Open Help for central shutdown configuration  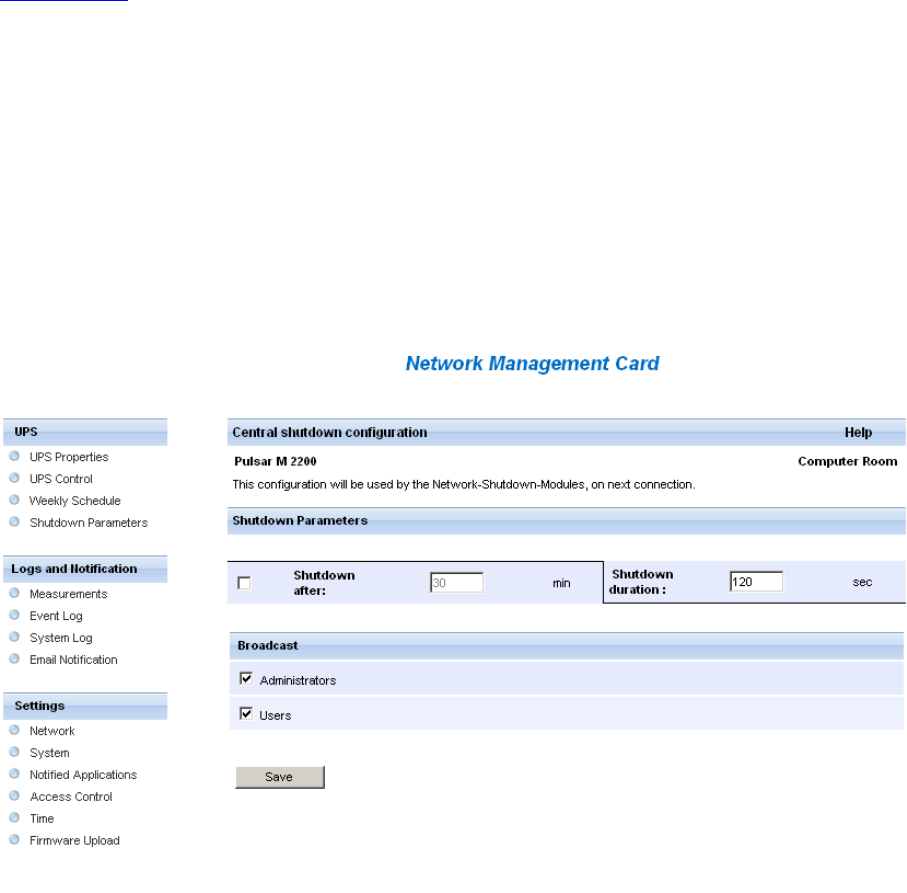(858, 433)
